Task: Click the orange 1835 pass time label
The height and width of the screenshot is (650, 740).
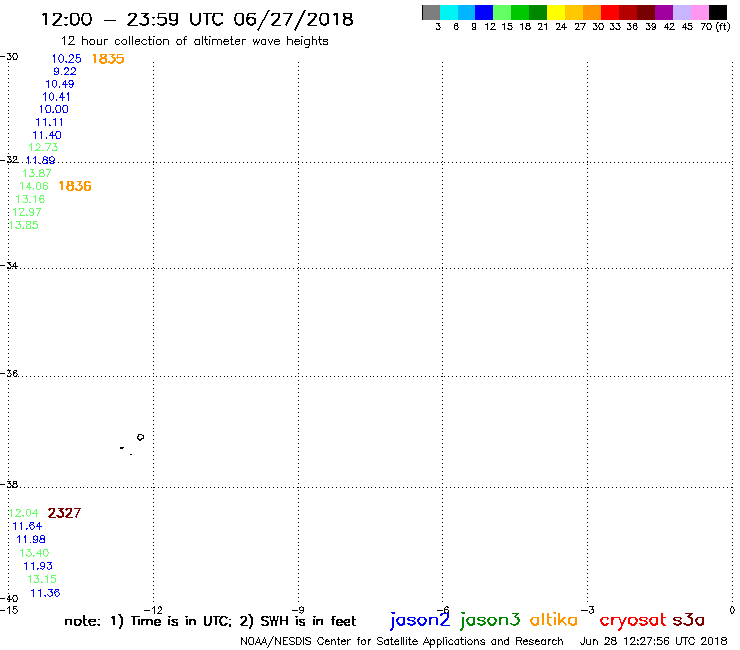Action: [108, 59]
